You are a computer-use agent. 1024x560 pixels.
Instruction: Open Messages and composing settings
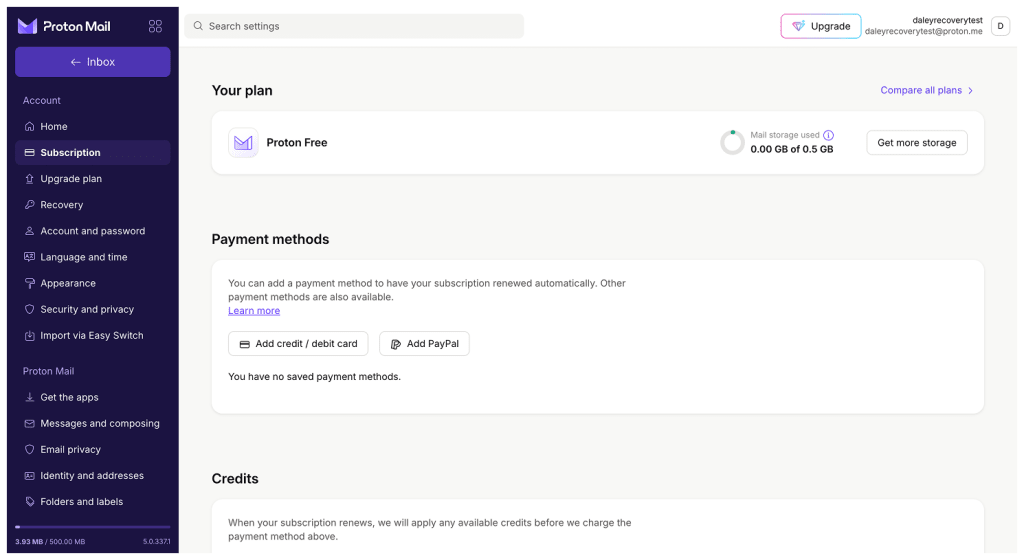point(93,424)
